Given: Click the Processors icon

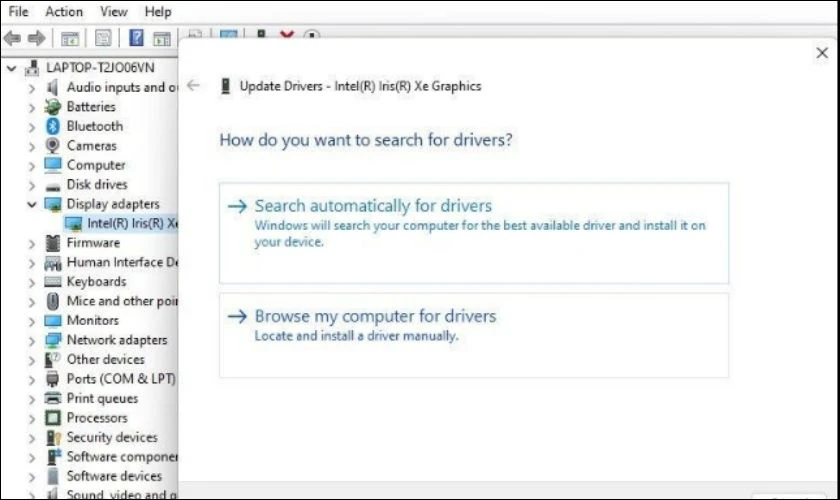Looking at the screenshot, I should [x=52, y=417].
